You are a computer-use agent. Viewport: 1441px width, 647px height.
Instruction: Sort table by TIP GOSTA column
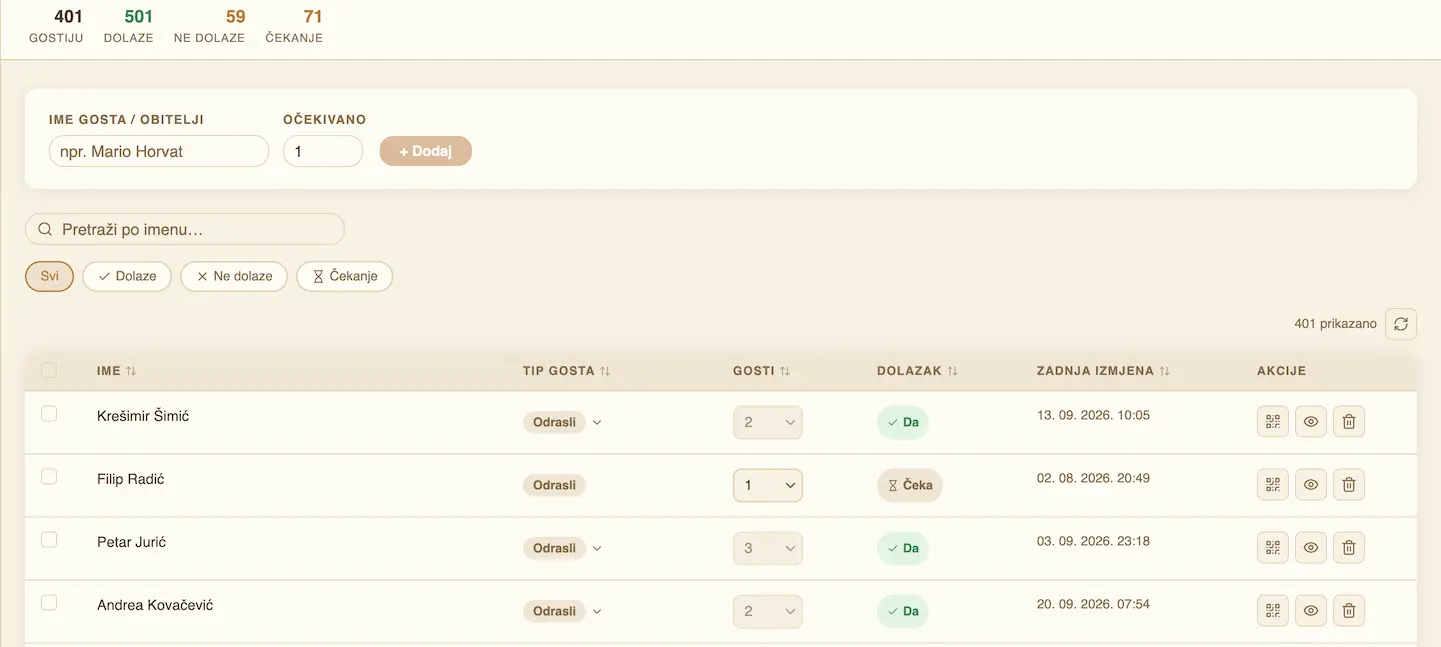point(566,371)
